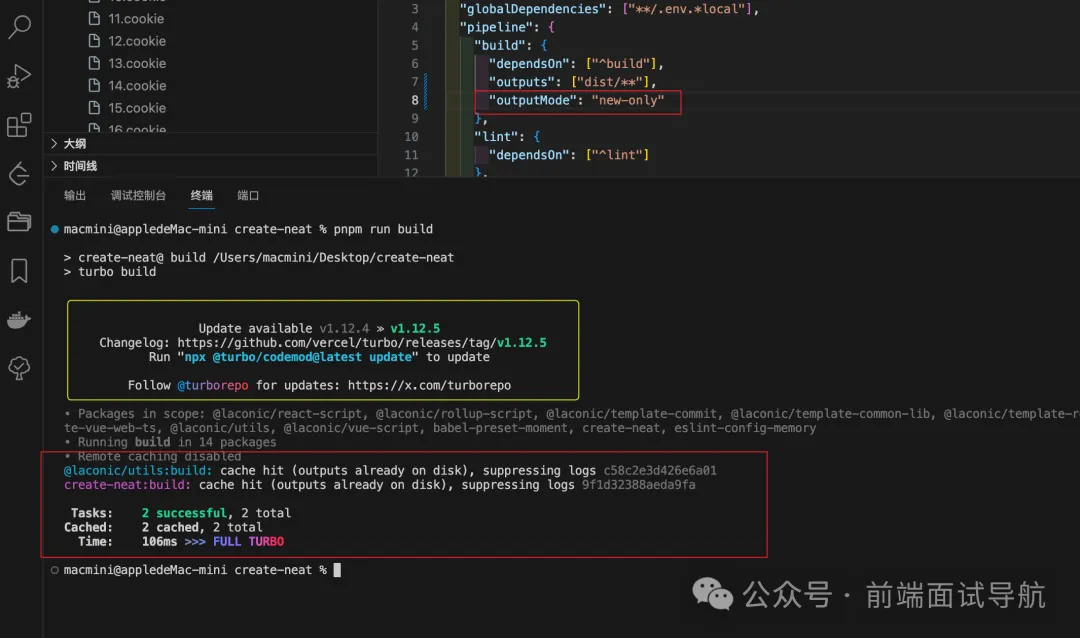Open the Run and Debug view
The width and height of the screenshot is (1080, 638).
19,76
